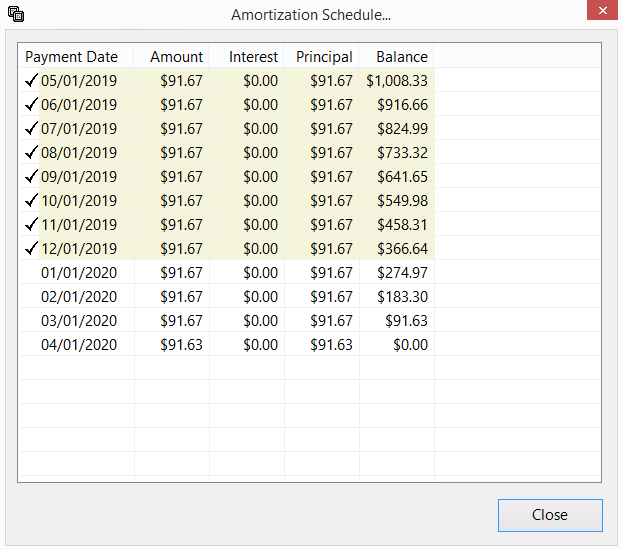Click the Interest column header

coord(253,57)
